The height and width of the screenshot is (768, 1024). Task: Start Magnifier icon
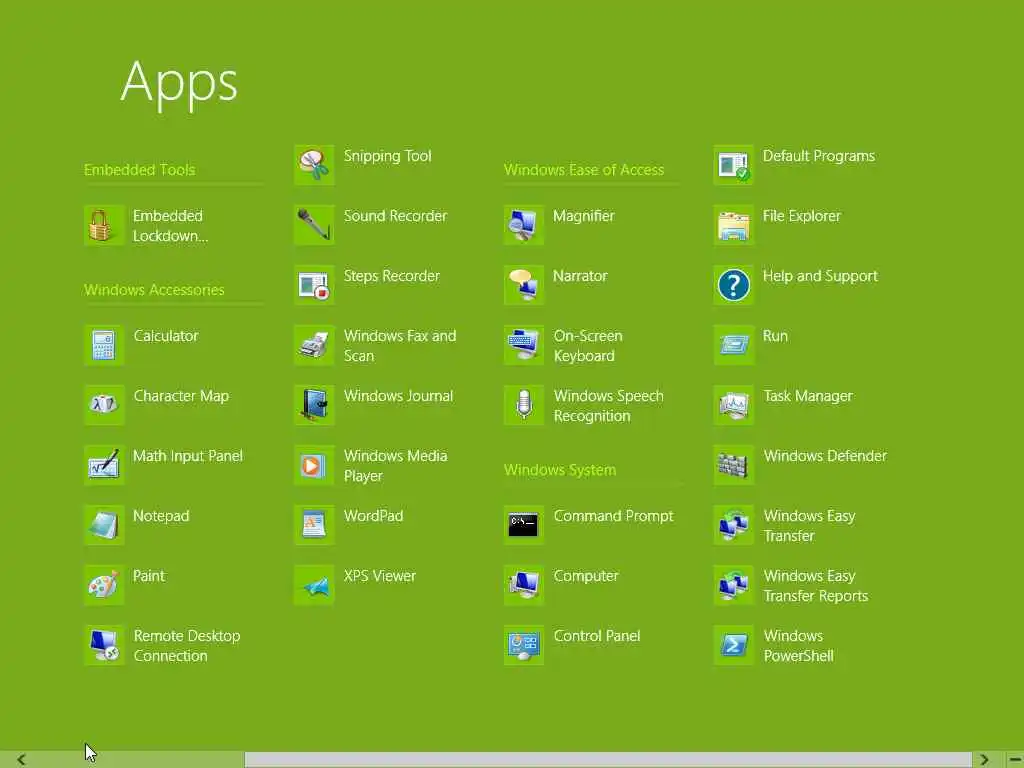click(524, 225)
